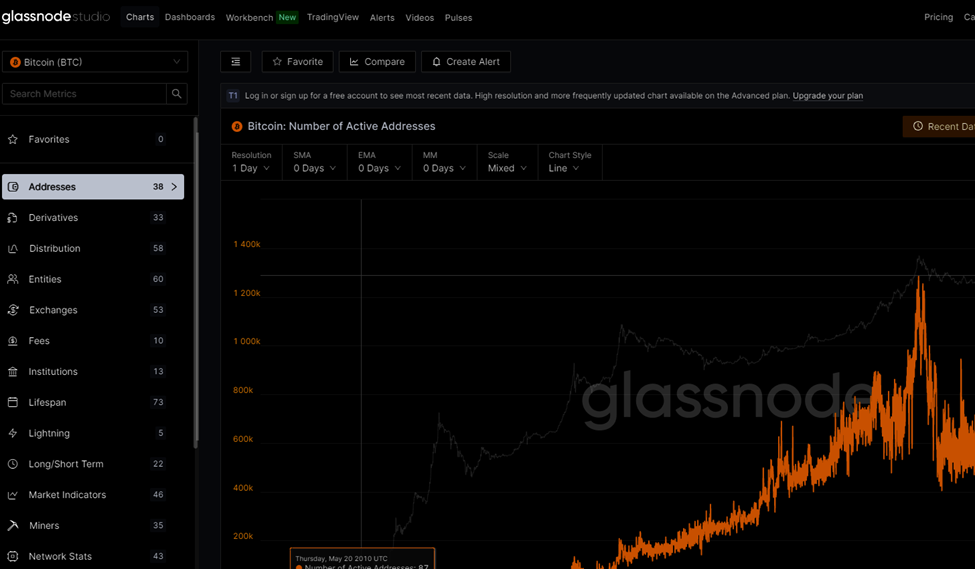Viewport: 975px width, 569px height.
Task: Click the search magnifier icon
Action: tap(177, 94)
